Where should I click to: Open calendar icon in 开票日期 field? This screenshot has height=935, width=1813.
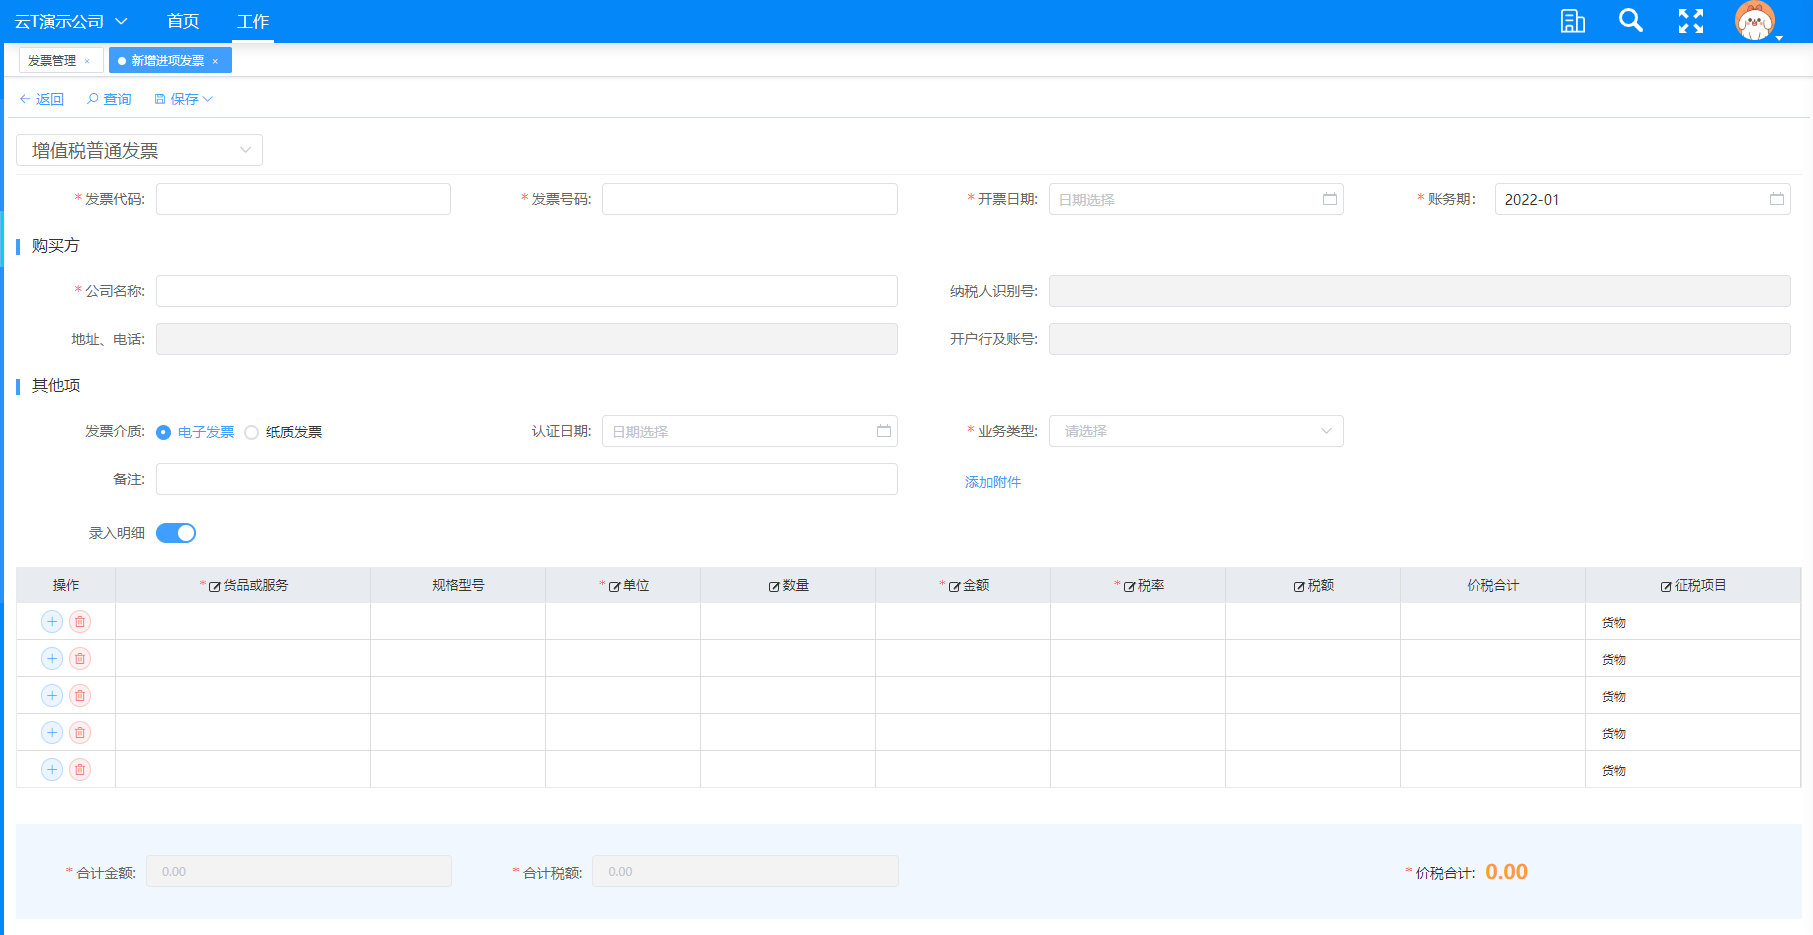coord(1330,199)
